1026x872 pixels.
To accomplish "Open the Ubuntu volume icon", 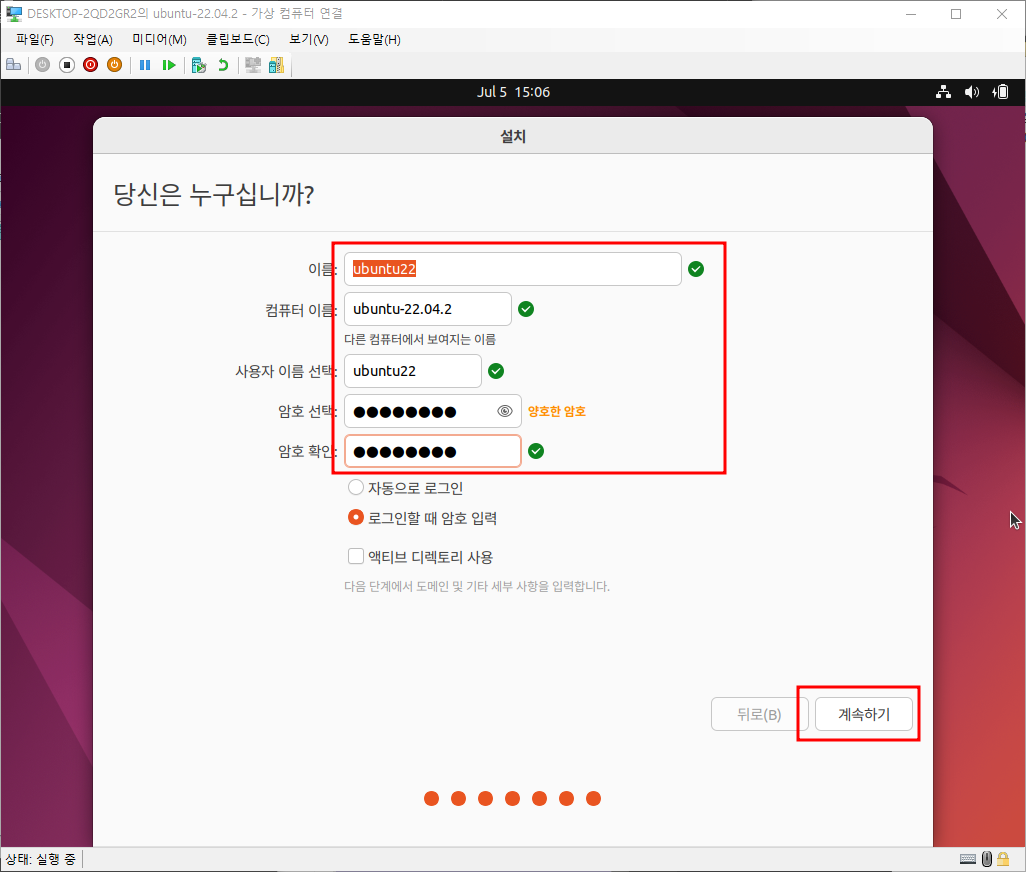I will coord(972,92).
